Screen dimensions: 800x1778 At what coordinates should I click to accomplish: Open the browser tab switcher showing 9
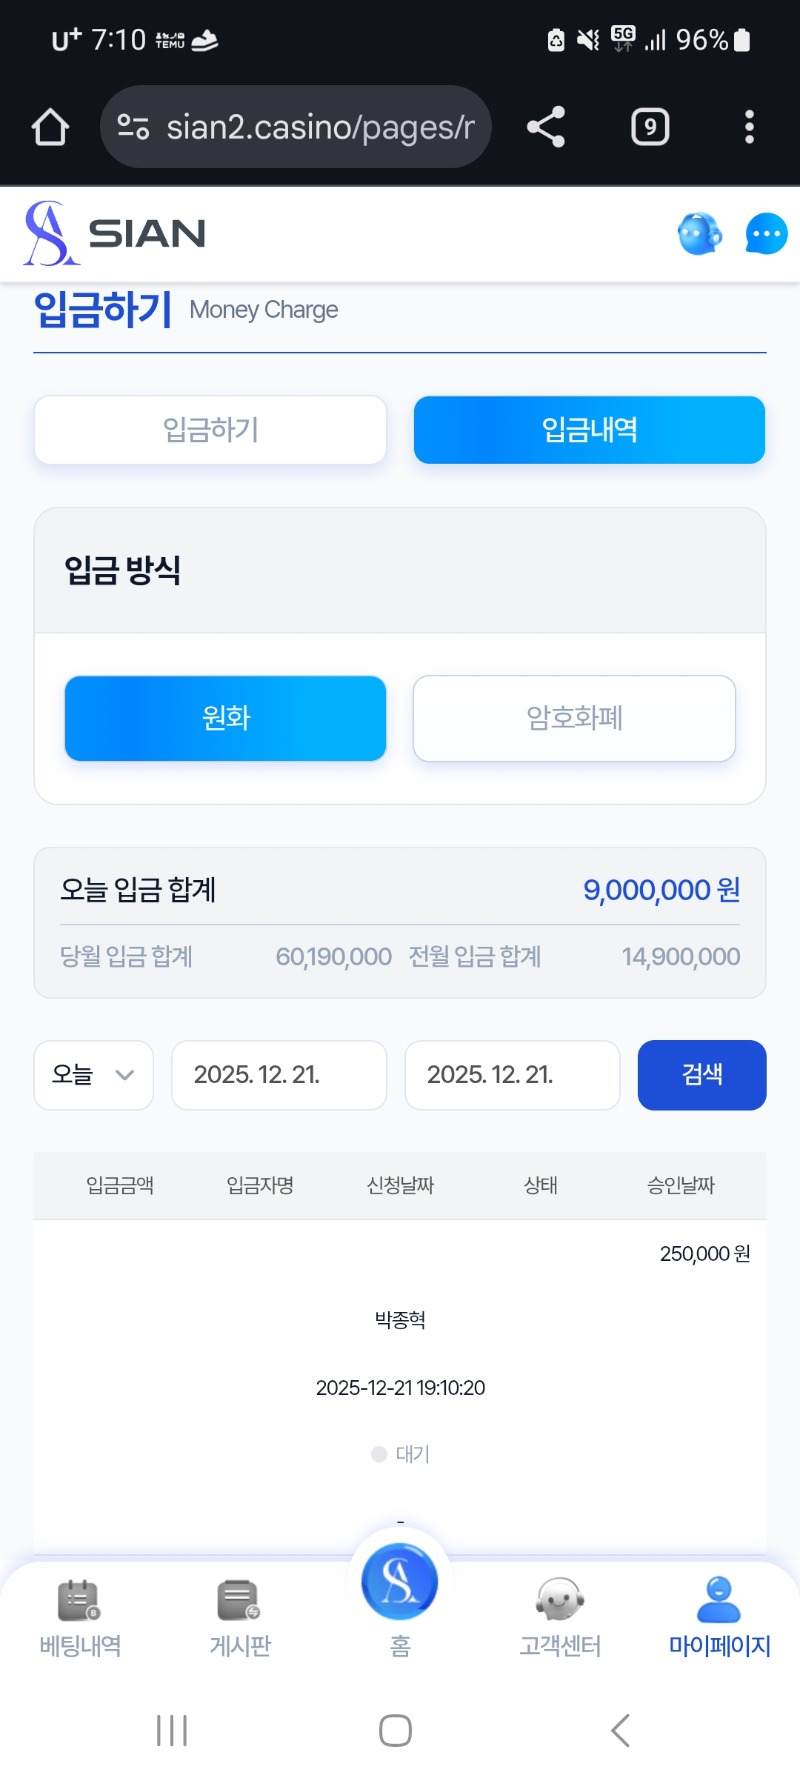[x=650, y=127]
